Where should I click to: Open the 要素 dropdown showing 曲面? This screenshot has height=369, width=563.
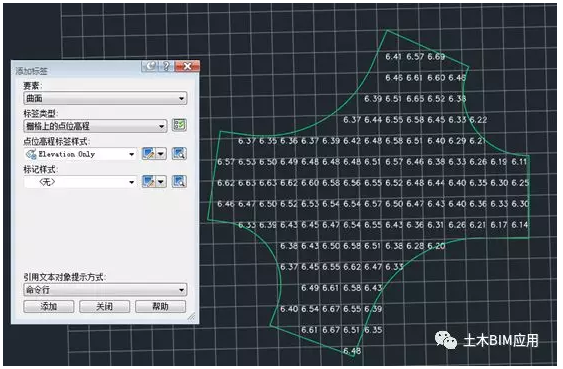[105, 98]
